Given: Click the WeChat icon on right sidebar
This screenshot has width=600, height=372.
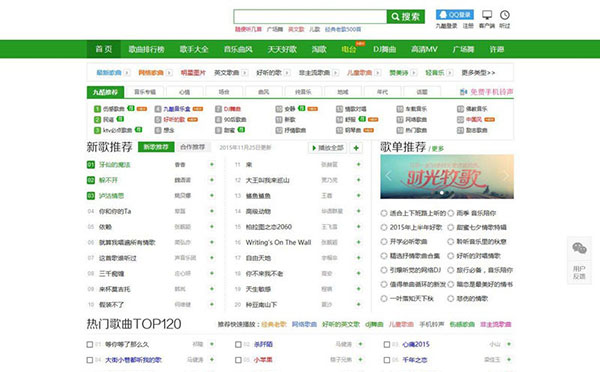Looking at the screenshot, I should tap(579, 248).
